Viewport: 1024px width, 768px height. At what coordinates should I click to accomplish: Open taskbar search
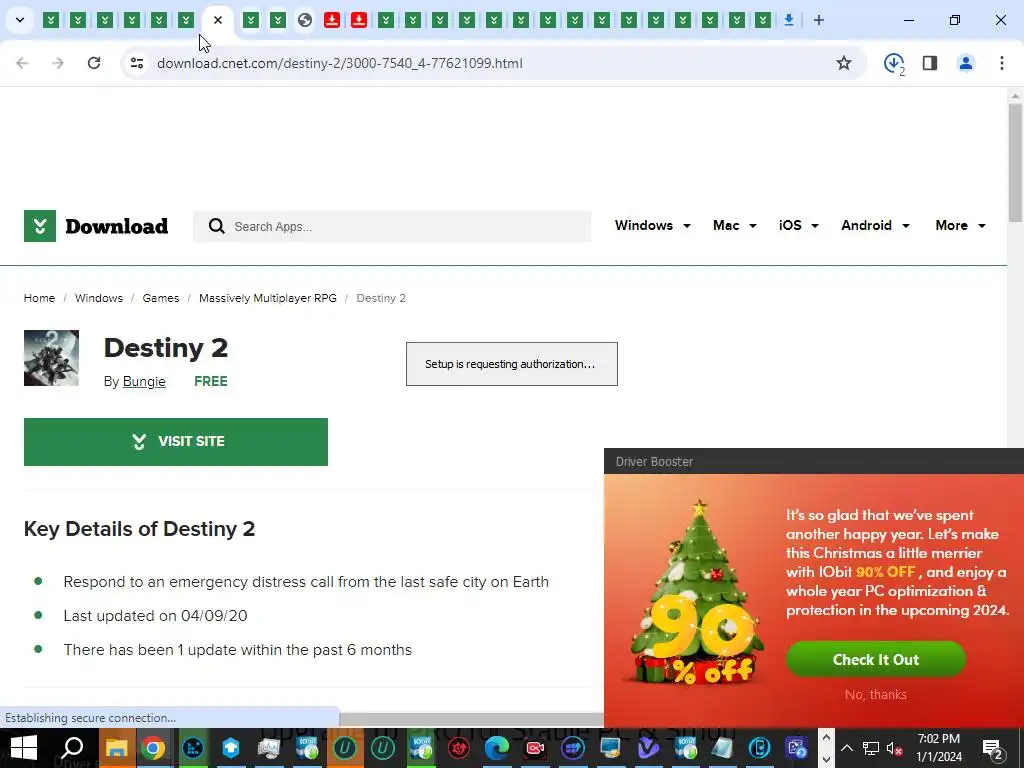pyautogui.click(x=72, y=748)
